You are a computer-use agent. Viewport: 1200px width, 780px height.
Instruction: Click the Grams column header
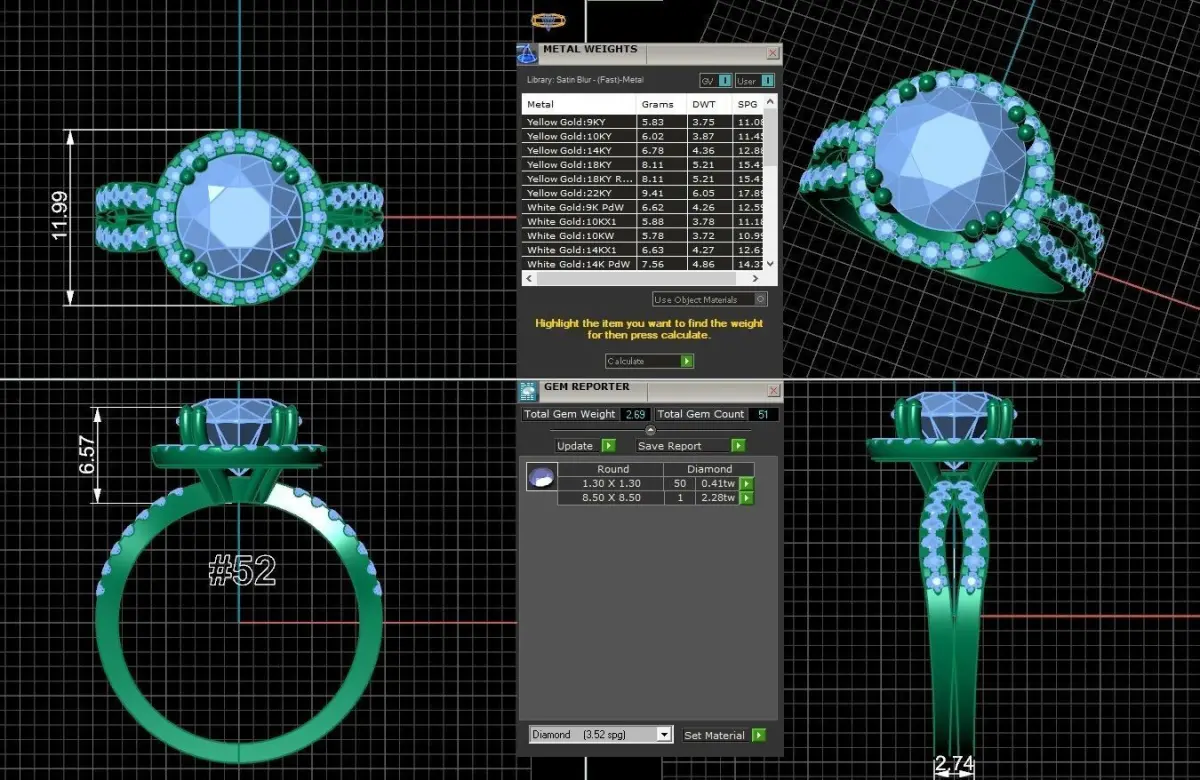(661, 104)
